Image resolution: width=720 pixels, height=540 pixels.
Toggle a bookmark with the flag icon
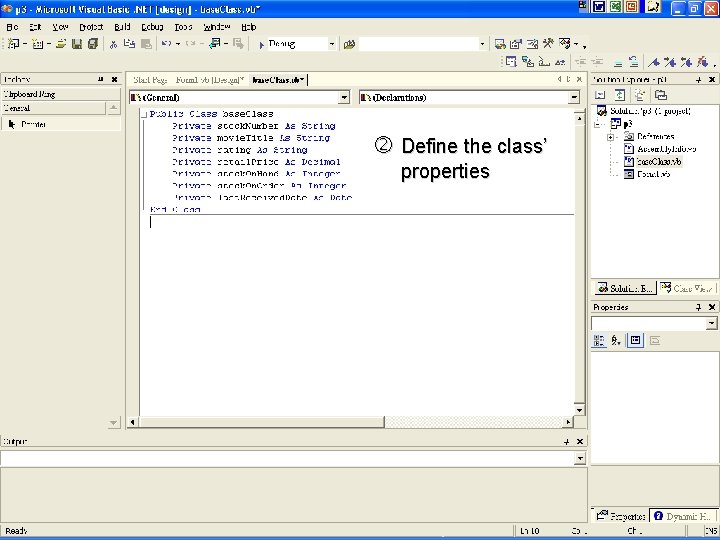click(654, 62)
